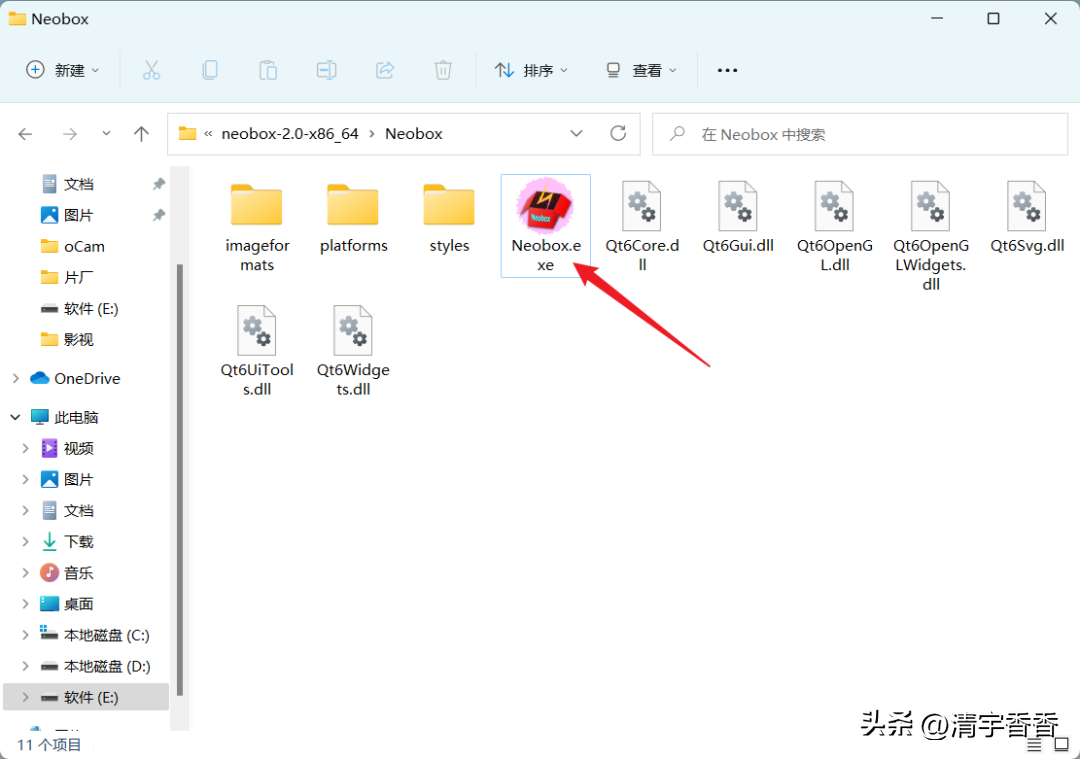The image size is (1080, 759).
Task: Click the navigation pane scrollbar
Action: 180,479
